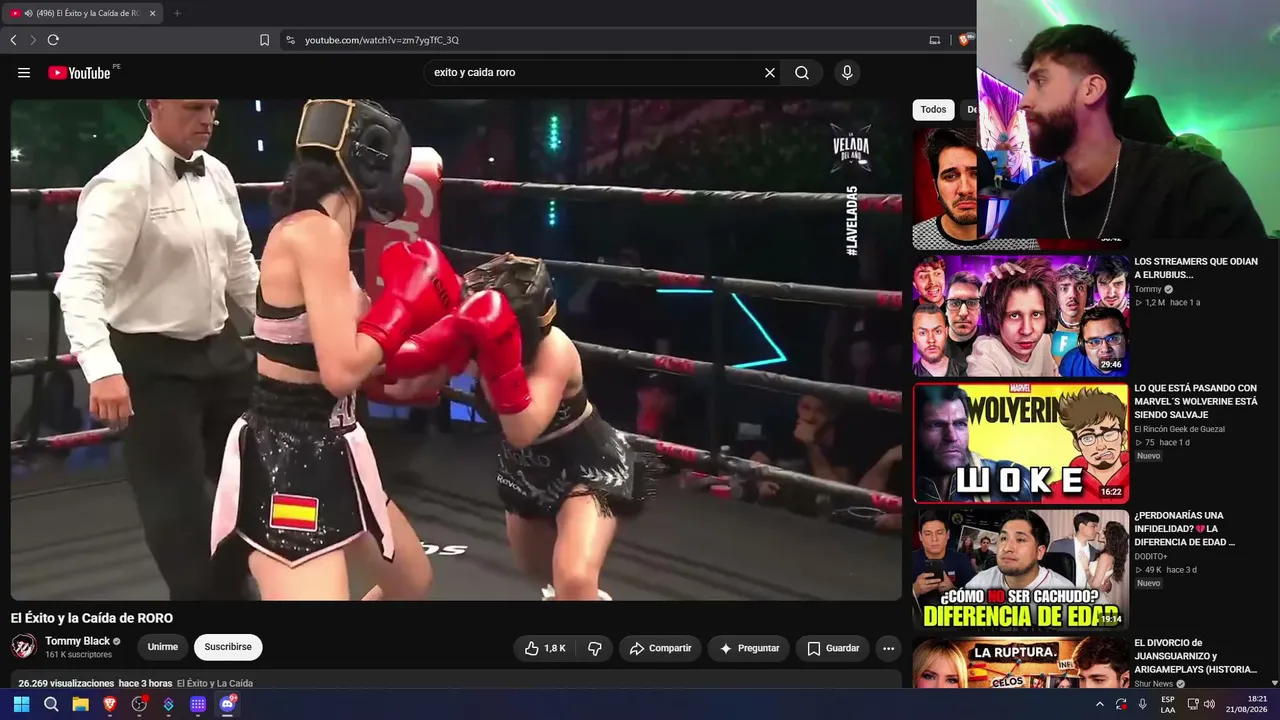
Task: Open Tommy Black channel avatar
Action: pyautogui.click(x=24, y=647)
